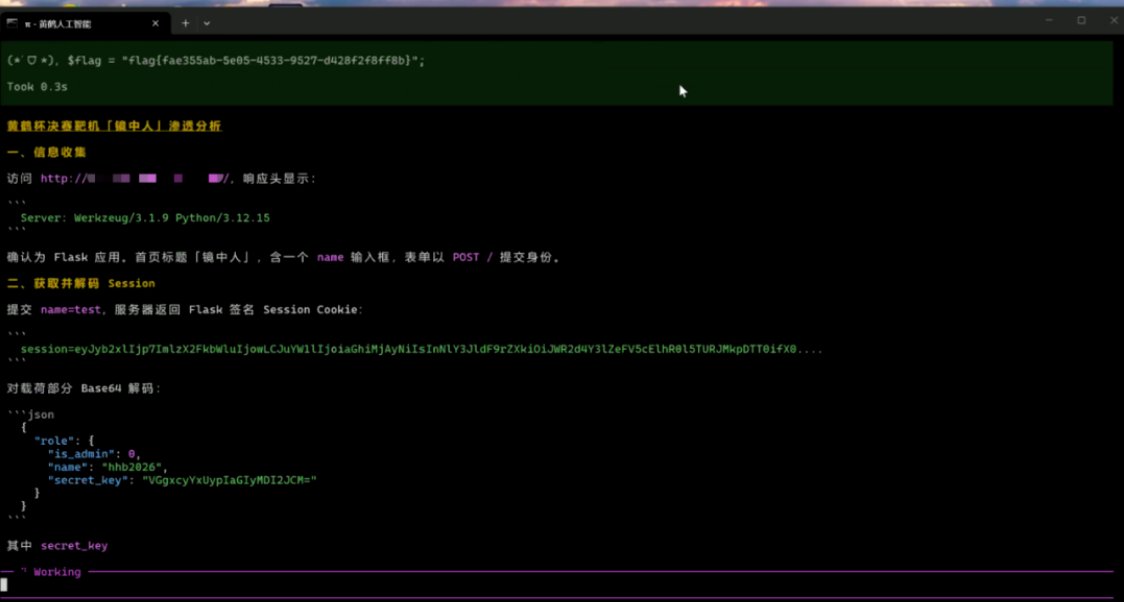The height and width of the screenshot is (602, 1124).
Task: Click the 'name=test' inline code
Action: click(x=70, y=310)
